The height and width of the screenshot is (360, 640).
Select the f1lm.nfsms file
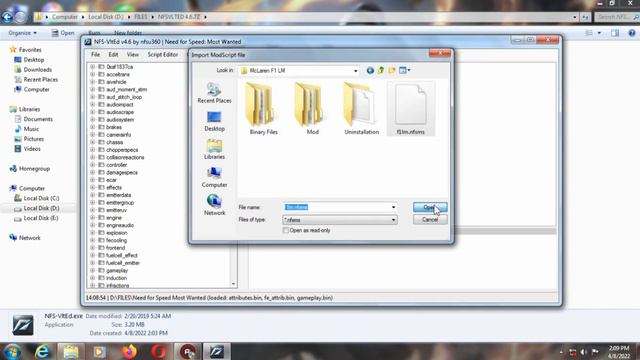click(411, 109)
